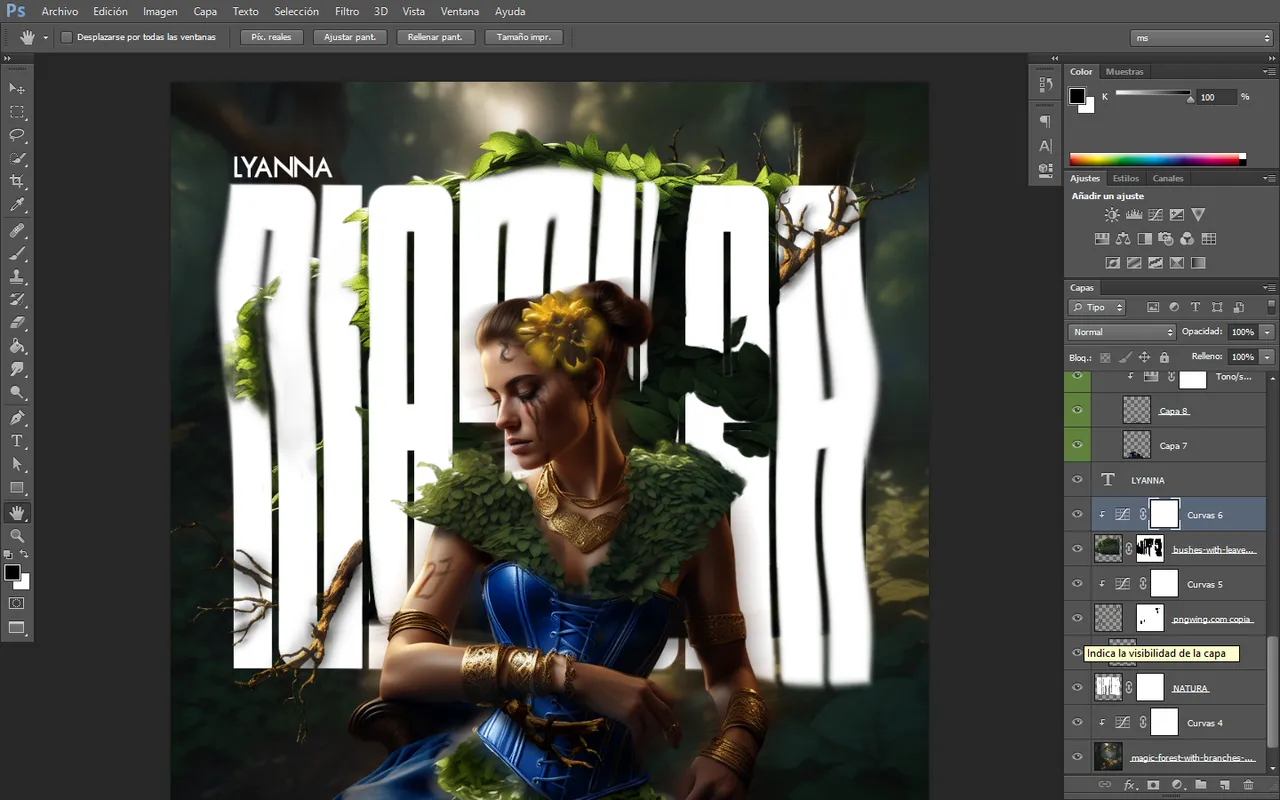This screenshot has height=800, width=1280.
Task: Open the Hand tool preset picker arrow
Action: point(45,38)
